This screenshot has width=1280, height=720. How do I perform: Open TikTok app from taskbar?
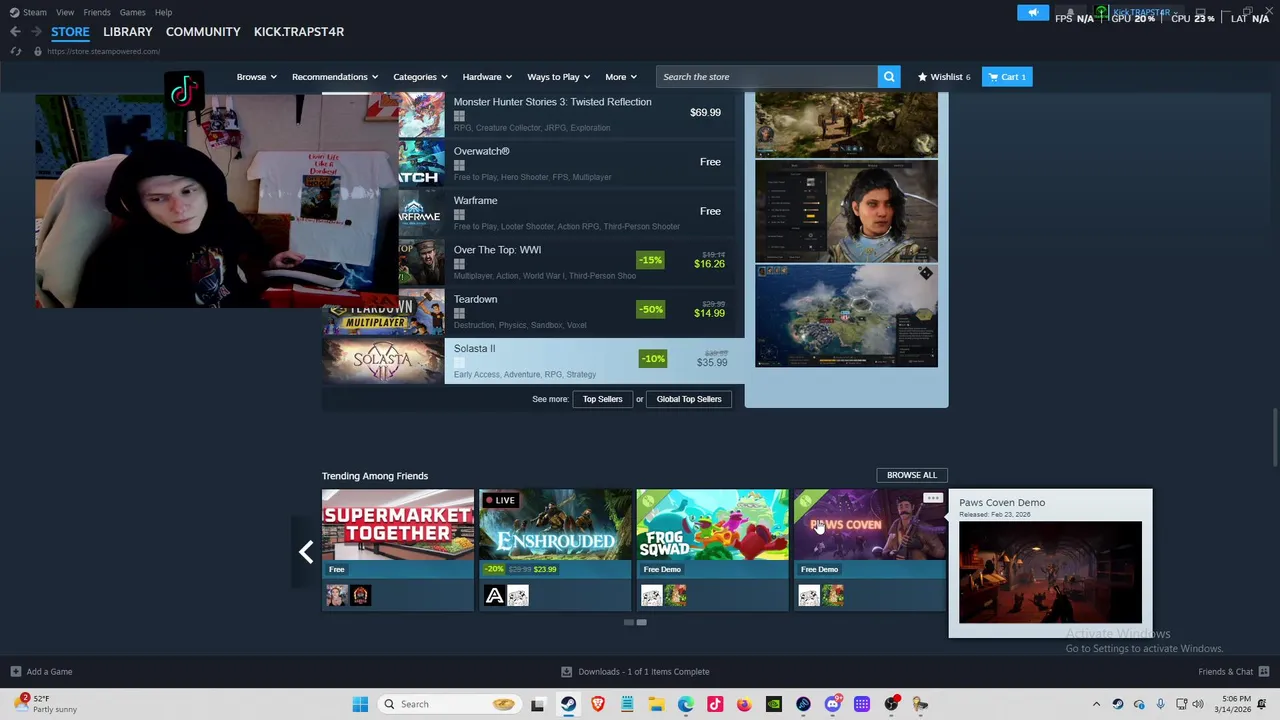point(715,704)
